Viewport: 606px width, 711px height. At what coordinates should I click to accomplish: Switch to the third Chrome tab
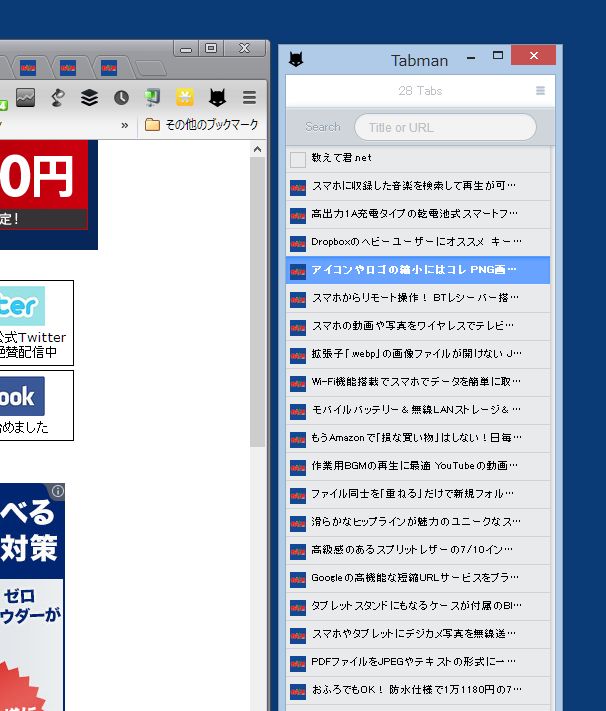click(x=109, y=68)
